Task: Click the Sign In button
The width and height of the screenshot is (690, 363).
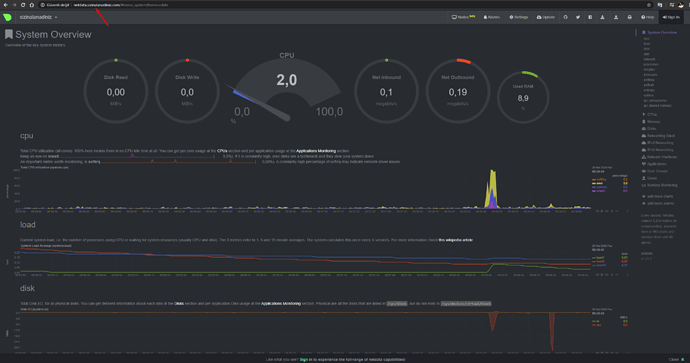Action: pos(671,17)
